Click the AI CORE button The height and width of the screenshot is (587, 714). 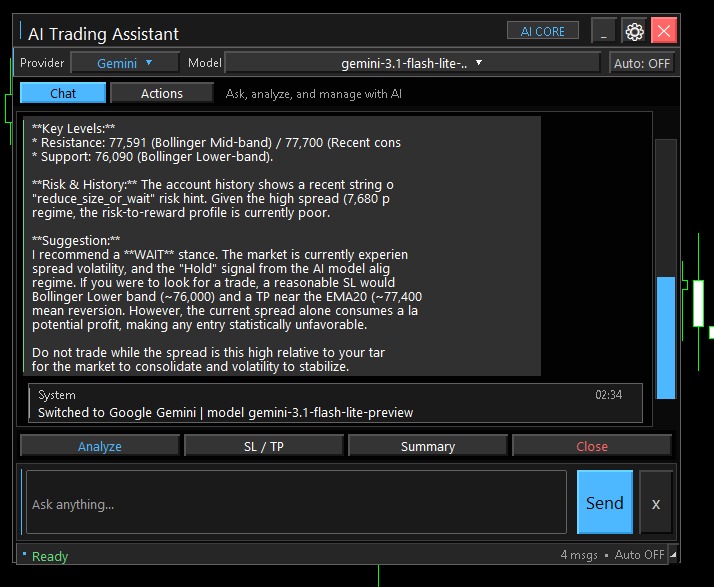[x=543, y=31]
